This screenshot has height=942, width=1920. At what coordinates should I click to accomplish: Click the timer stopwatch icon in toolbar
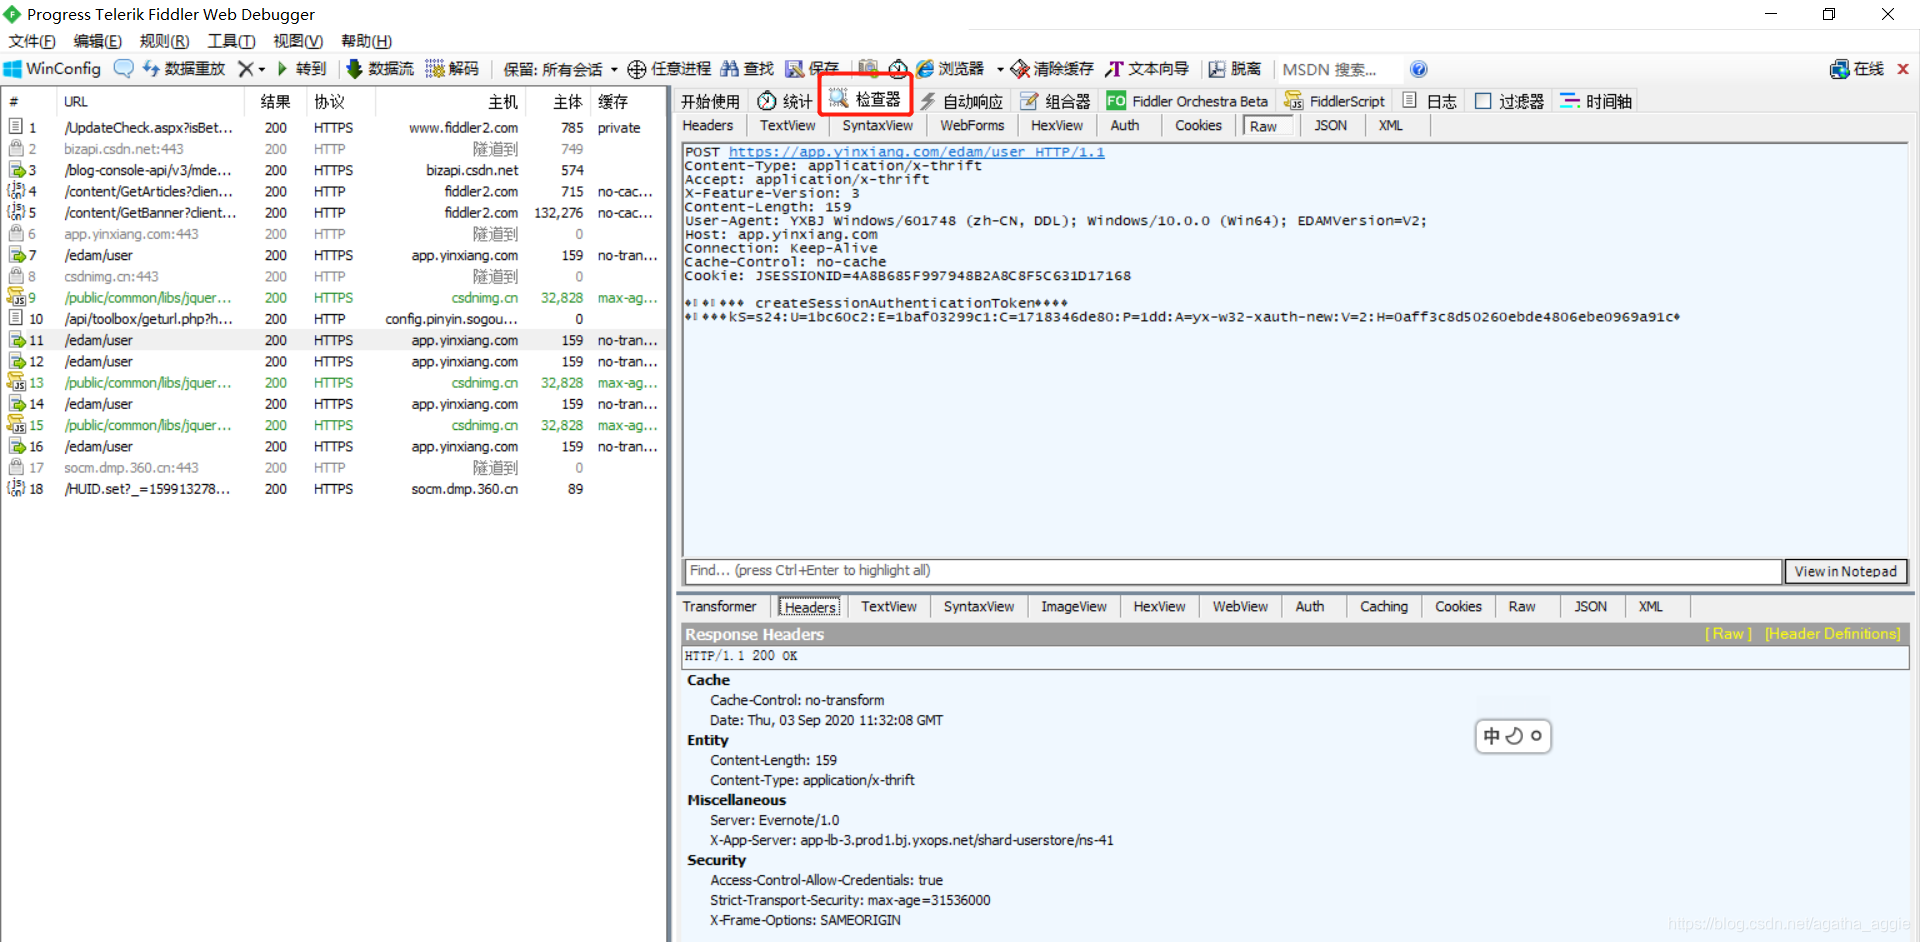[898, 68]
